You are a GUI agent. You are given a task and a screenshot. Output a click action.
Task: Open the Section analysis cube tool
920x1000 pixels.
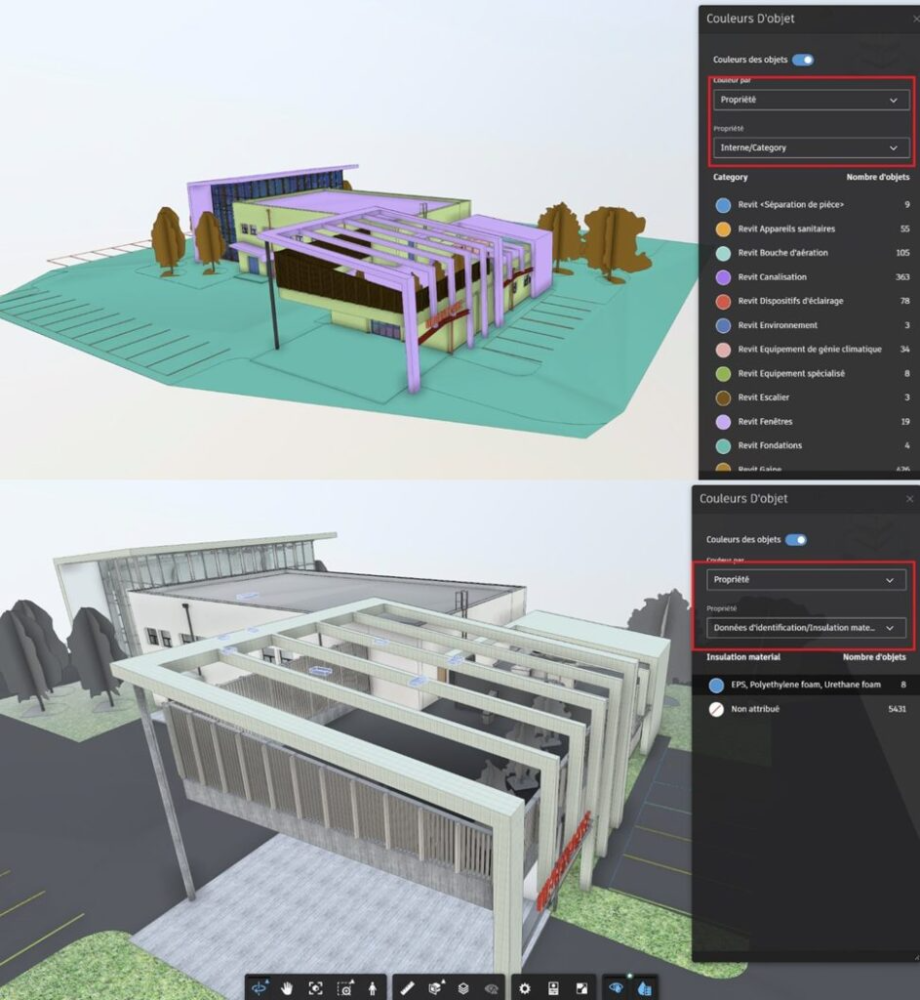(x=435, y=988)
